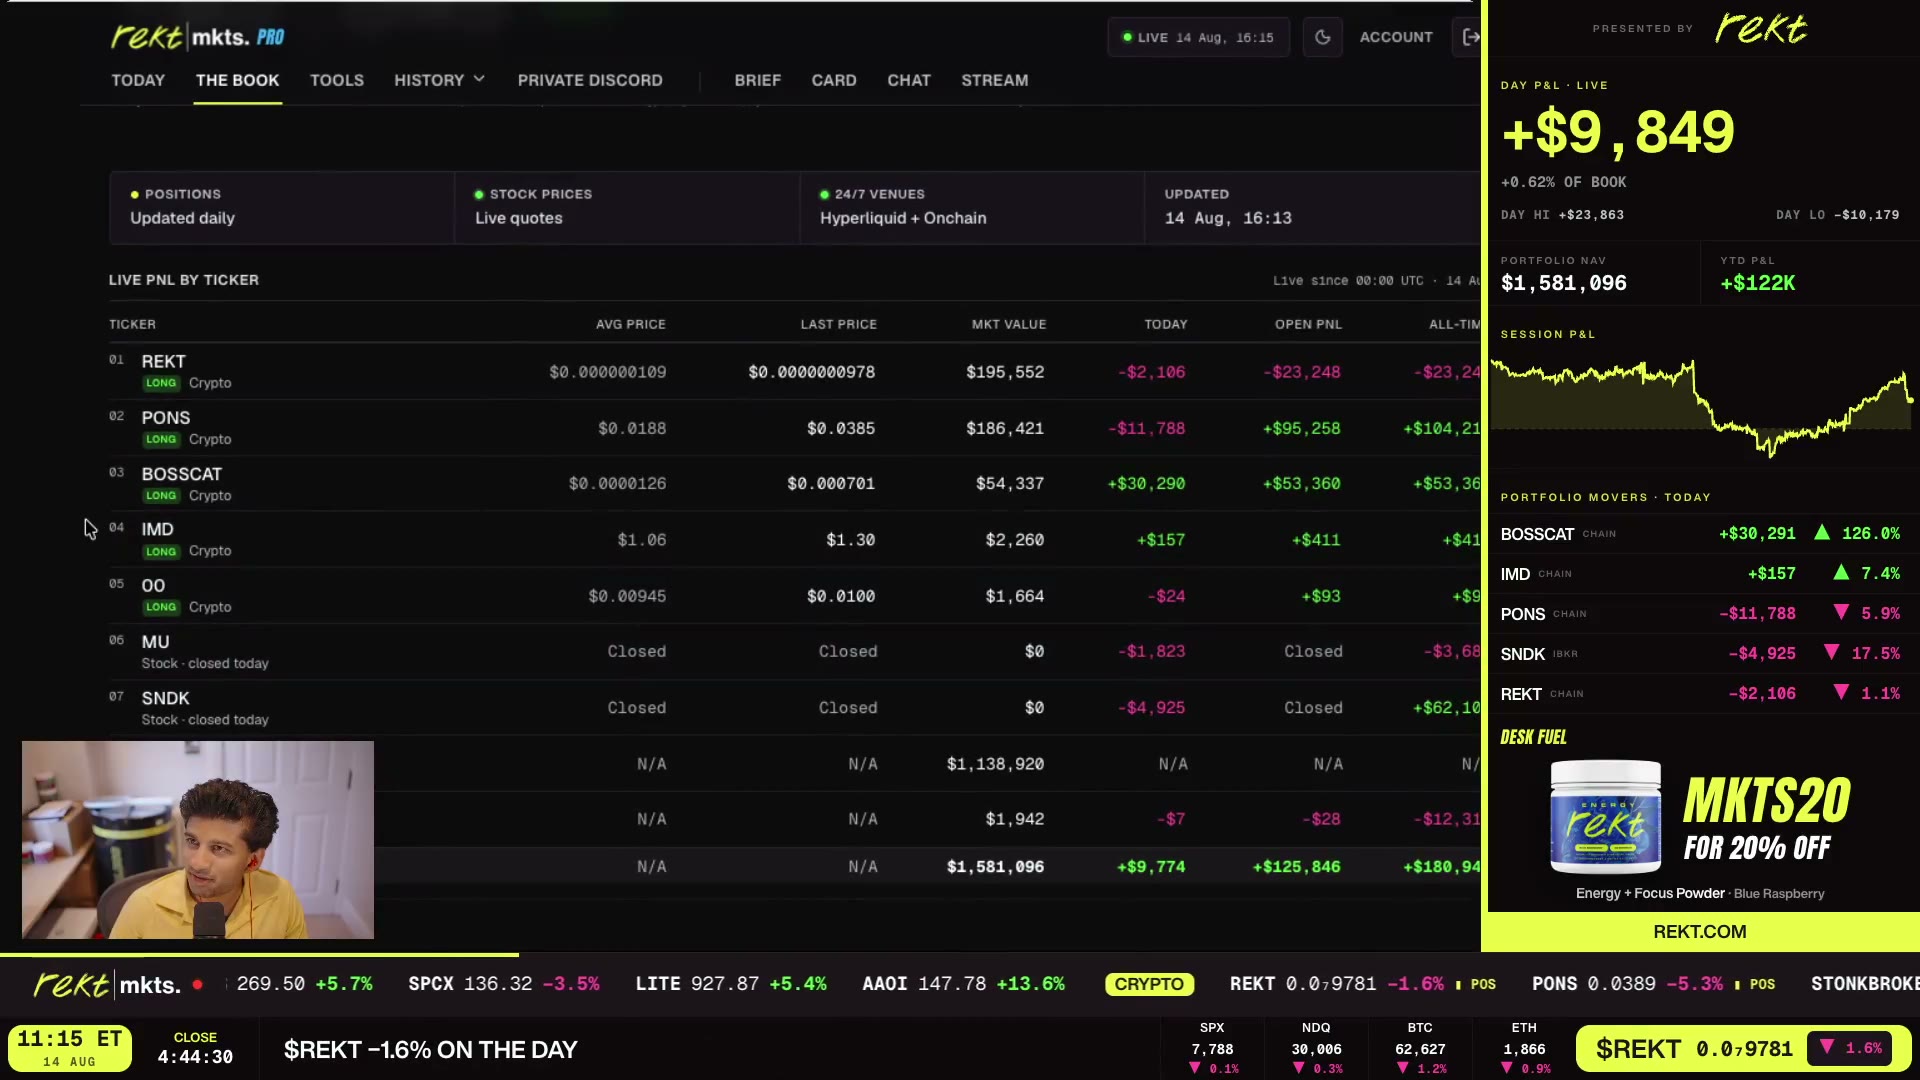Sort by the OPEN PNL column header
This screenshot has width=1920, height=1080.
click(1308, 324)
